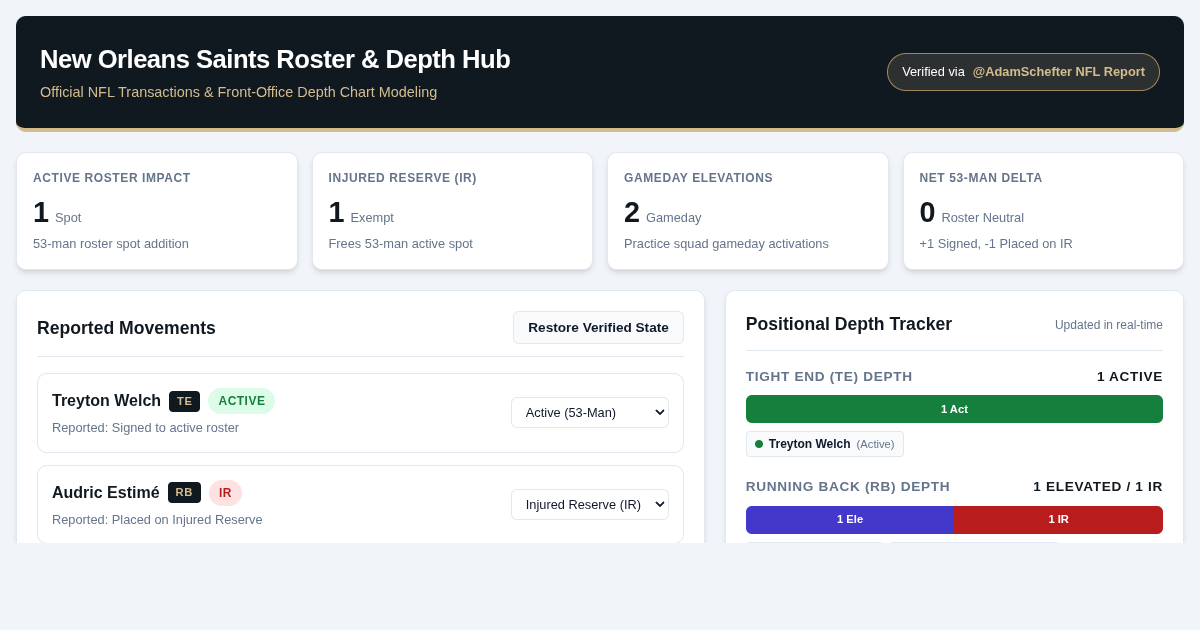Click the 1 ELEVATED / 1 IR text
Image resolution: width=1200 pixels, height=630 pixels.
(x=1098, y=487)
